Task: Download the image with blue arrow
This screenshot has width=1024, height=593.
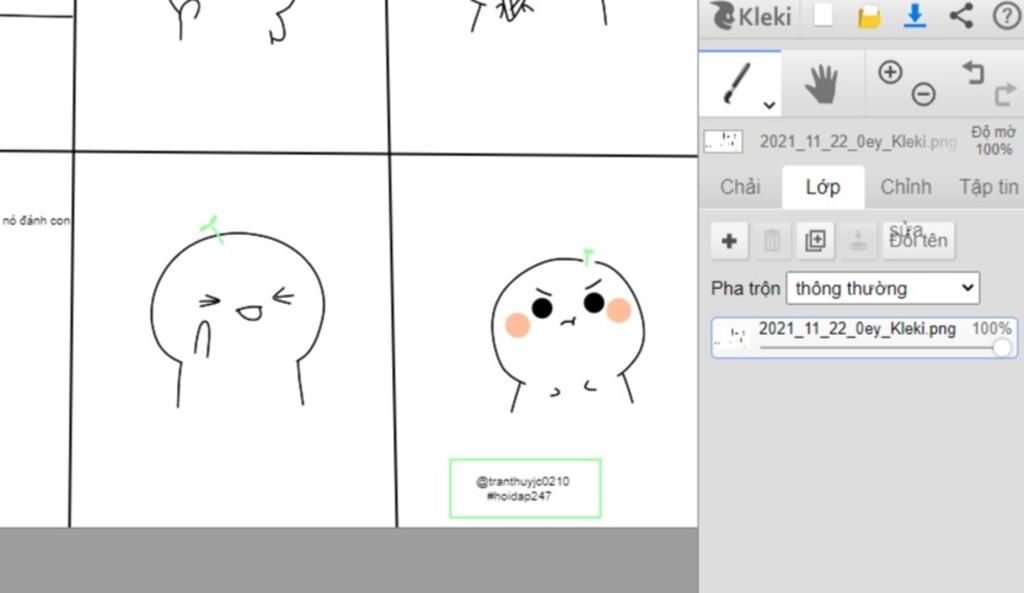Action: point(915,16)
